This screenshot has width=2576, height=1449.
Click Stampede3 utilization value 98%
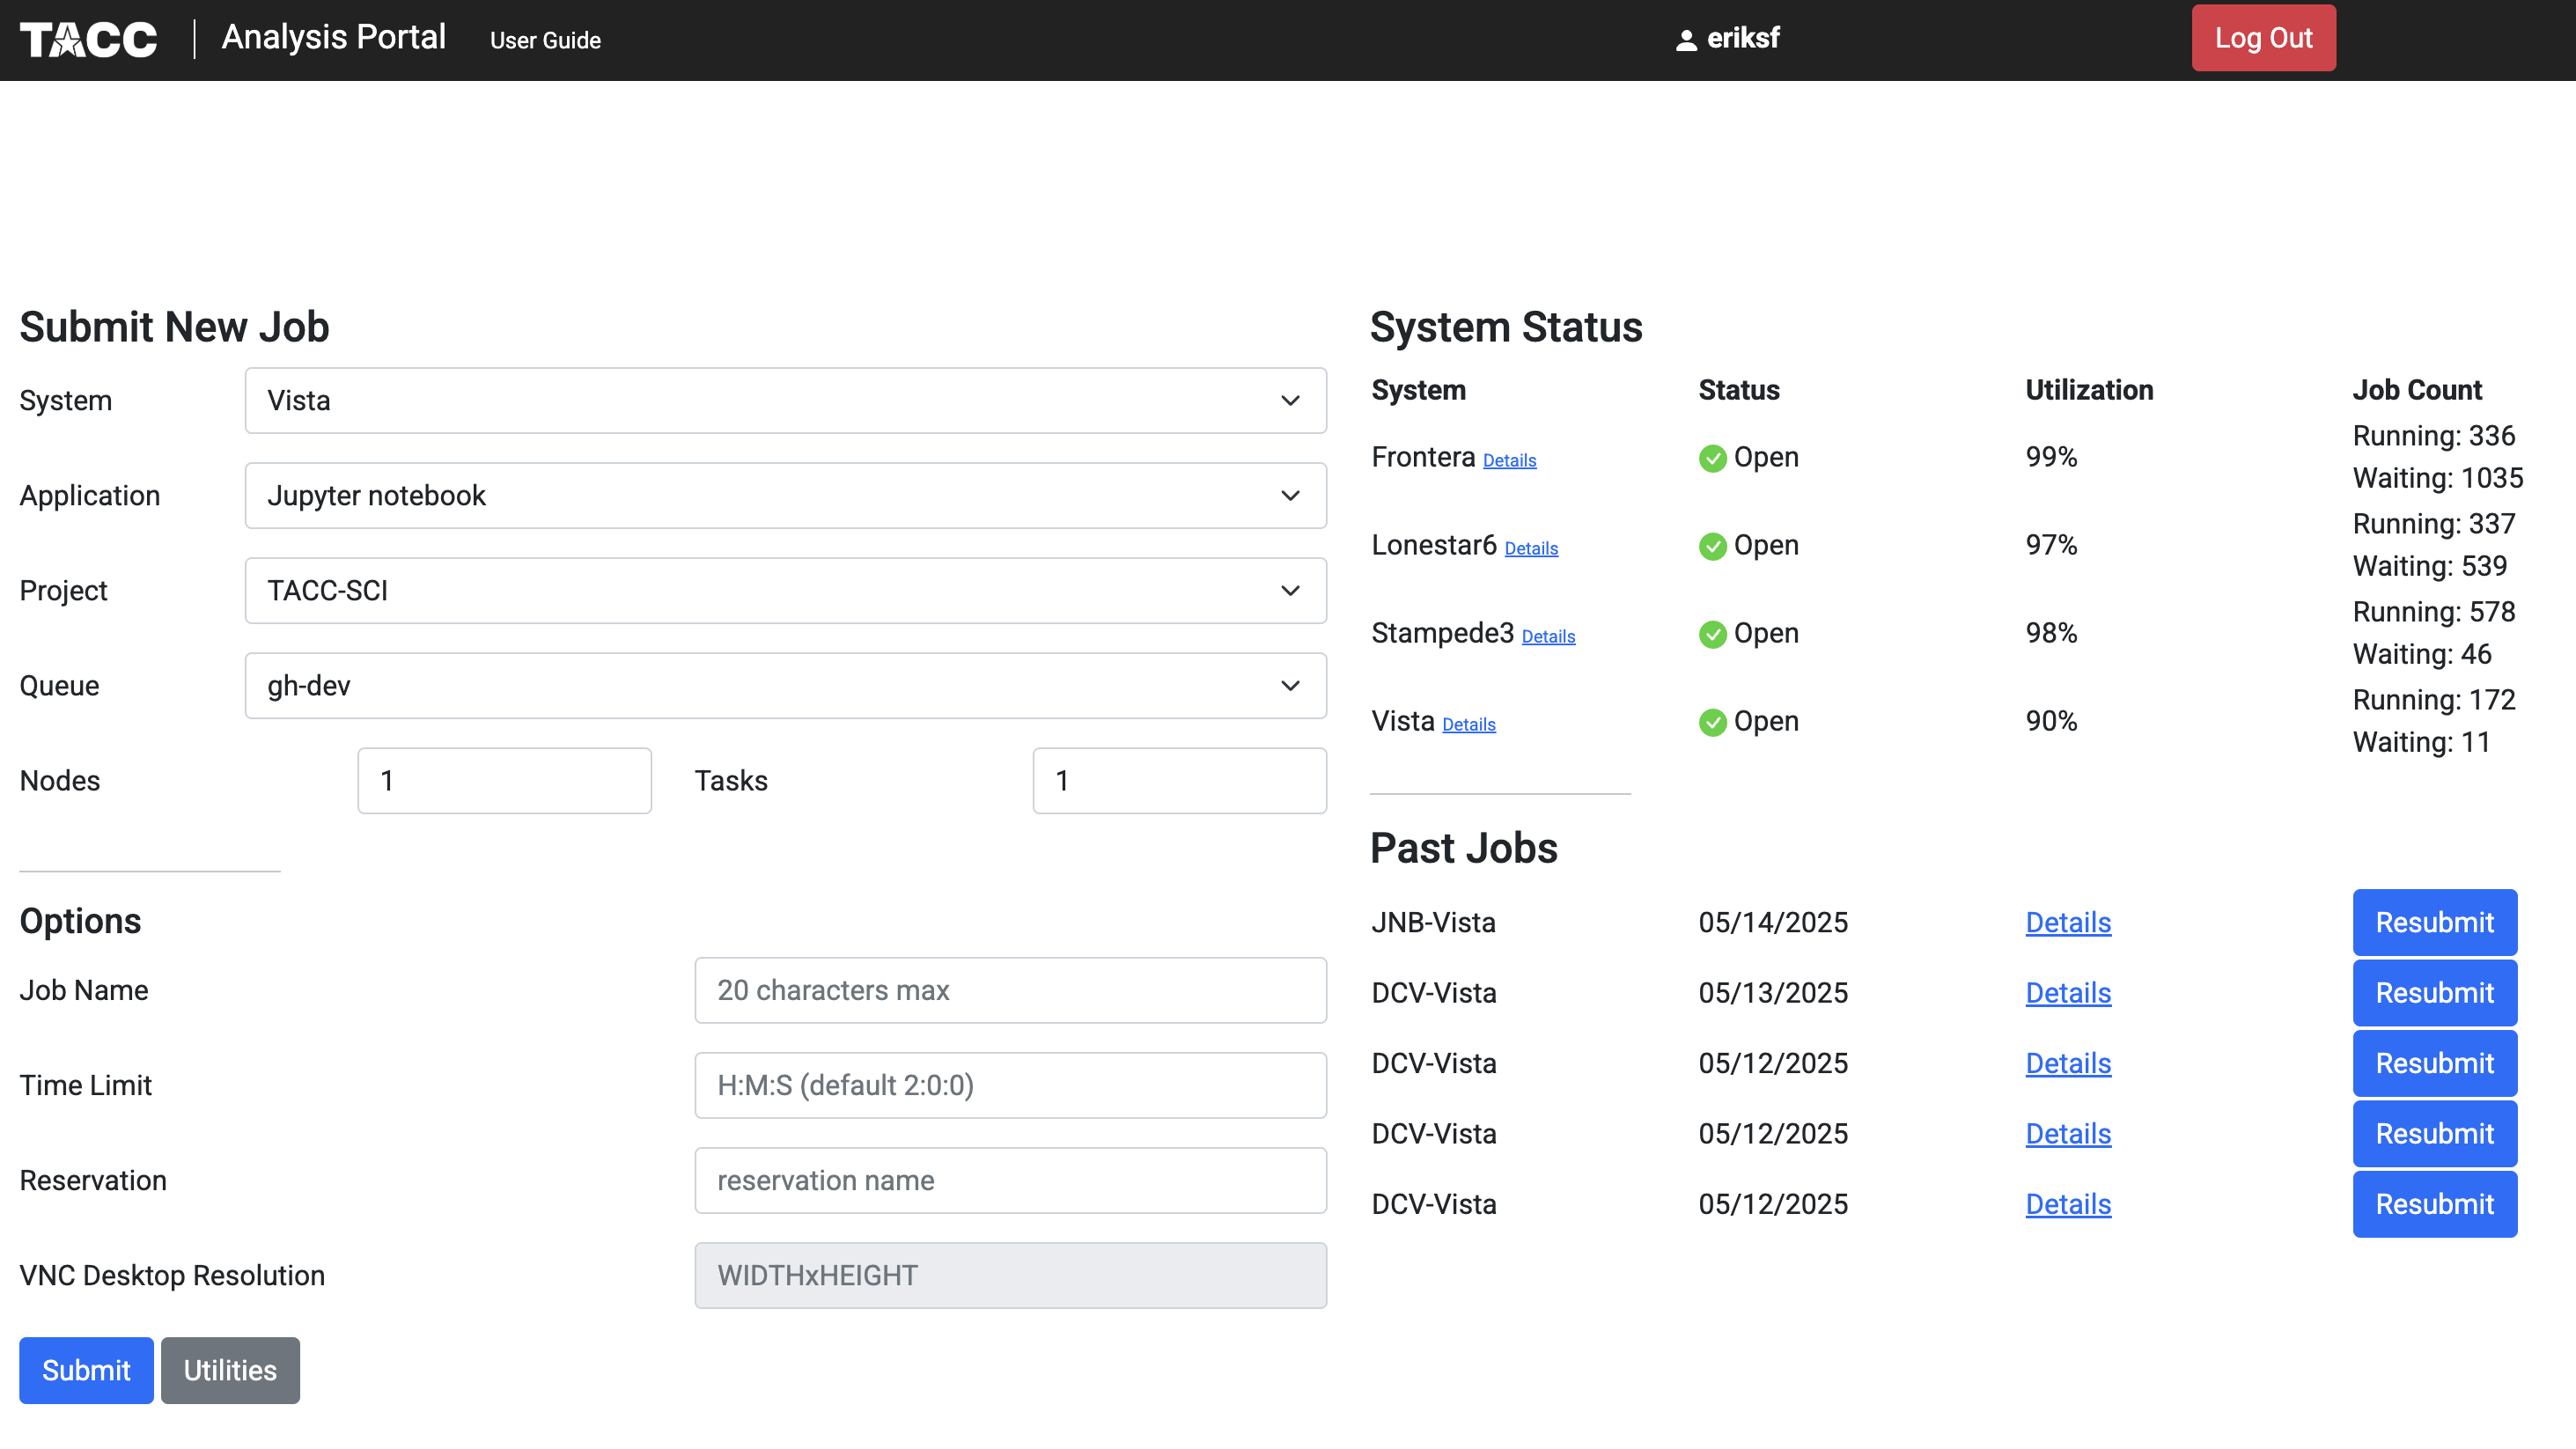tap(2051, 633)
